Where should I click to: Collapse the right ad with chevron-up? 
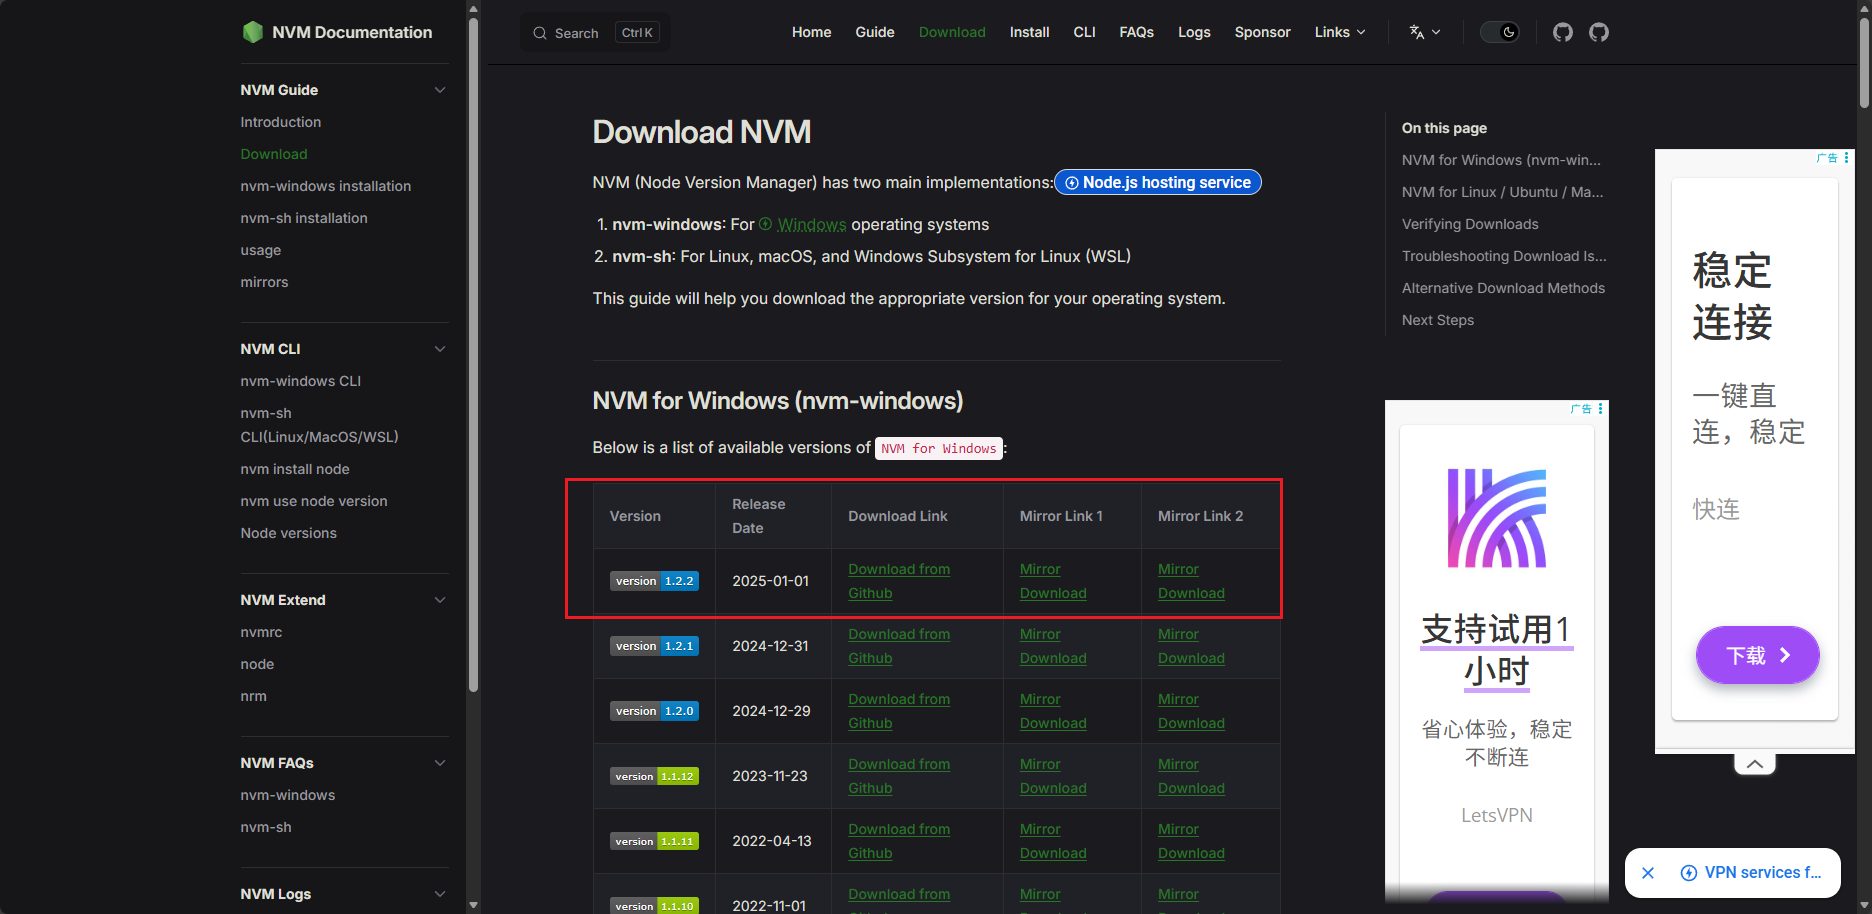coord(1755,764)
